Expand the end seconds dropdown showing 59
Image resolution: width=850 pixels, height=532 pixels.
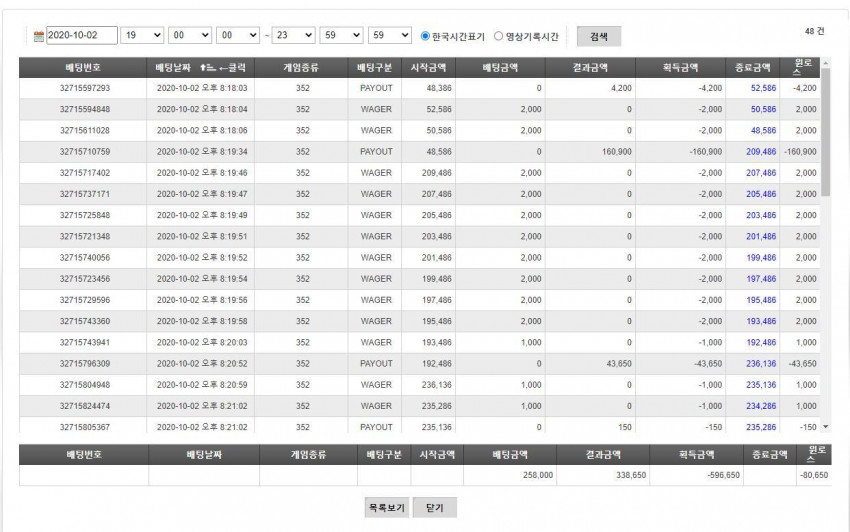pyautogui.click(x=390, y=35)
